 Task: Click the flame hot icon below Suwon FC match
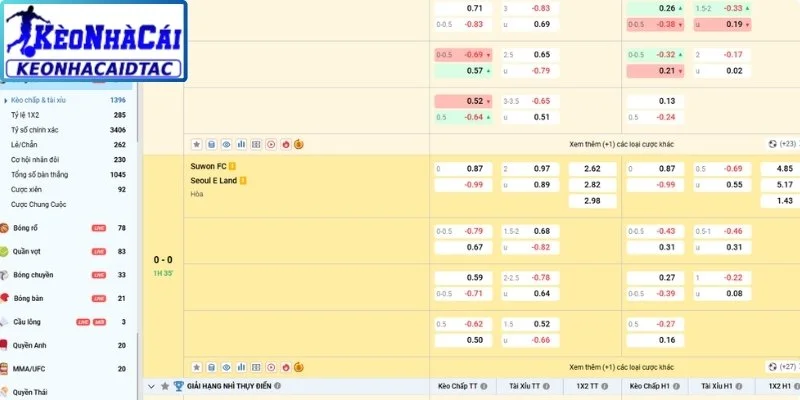point(286,367)
